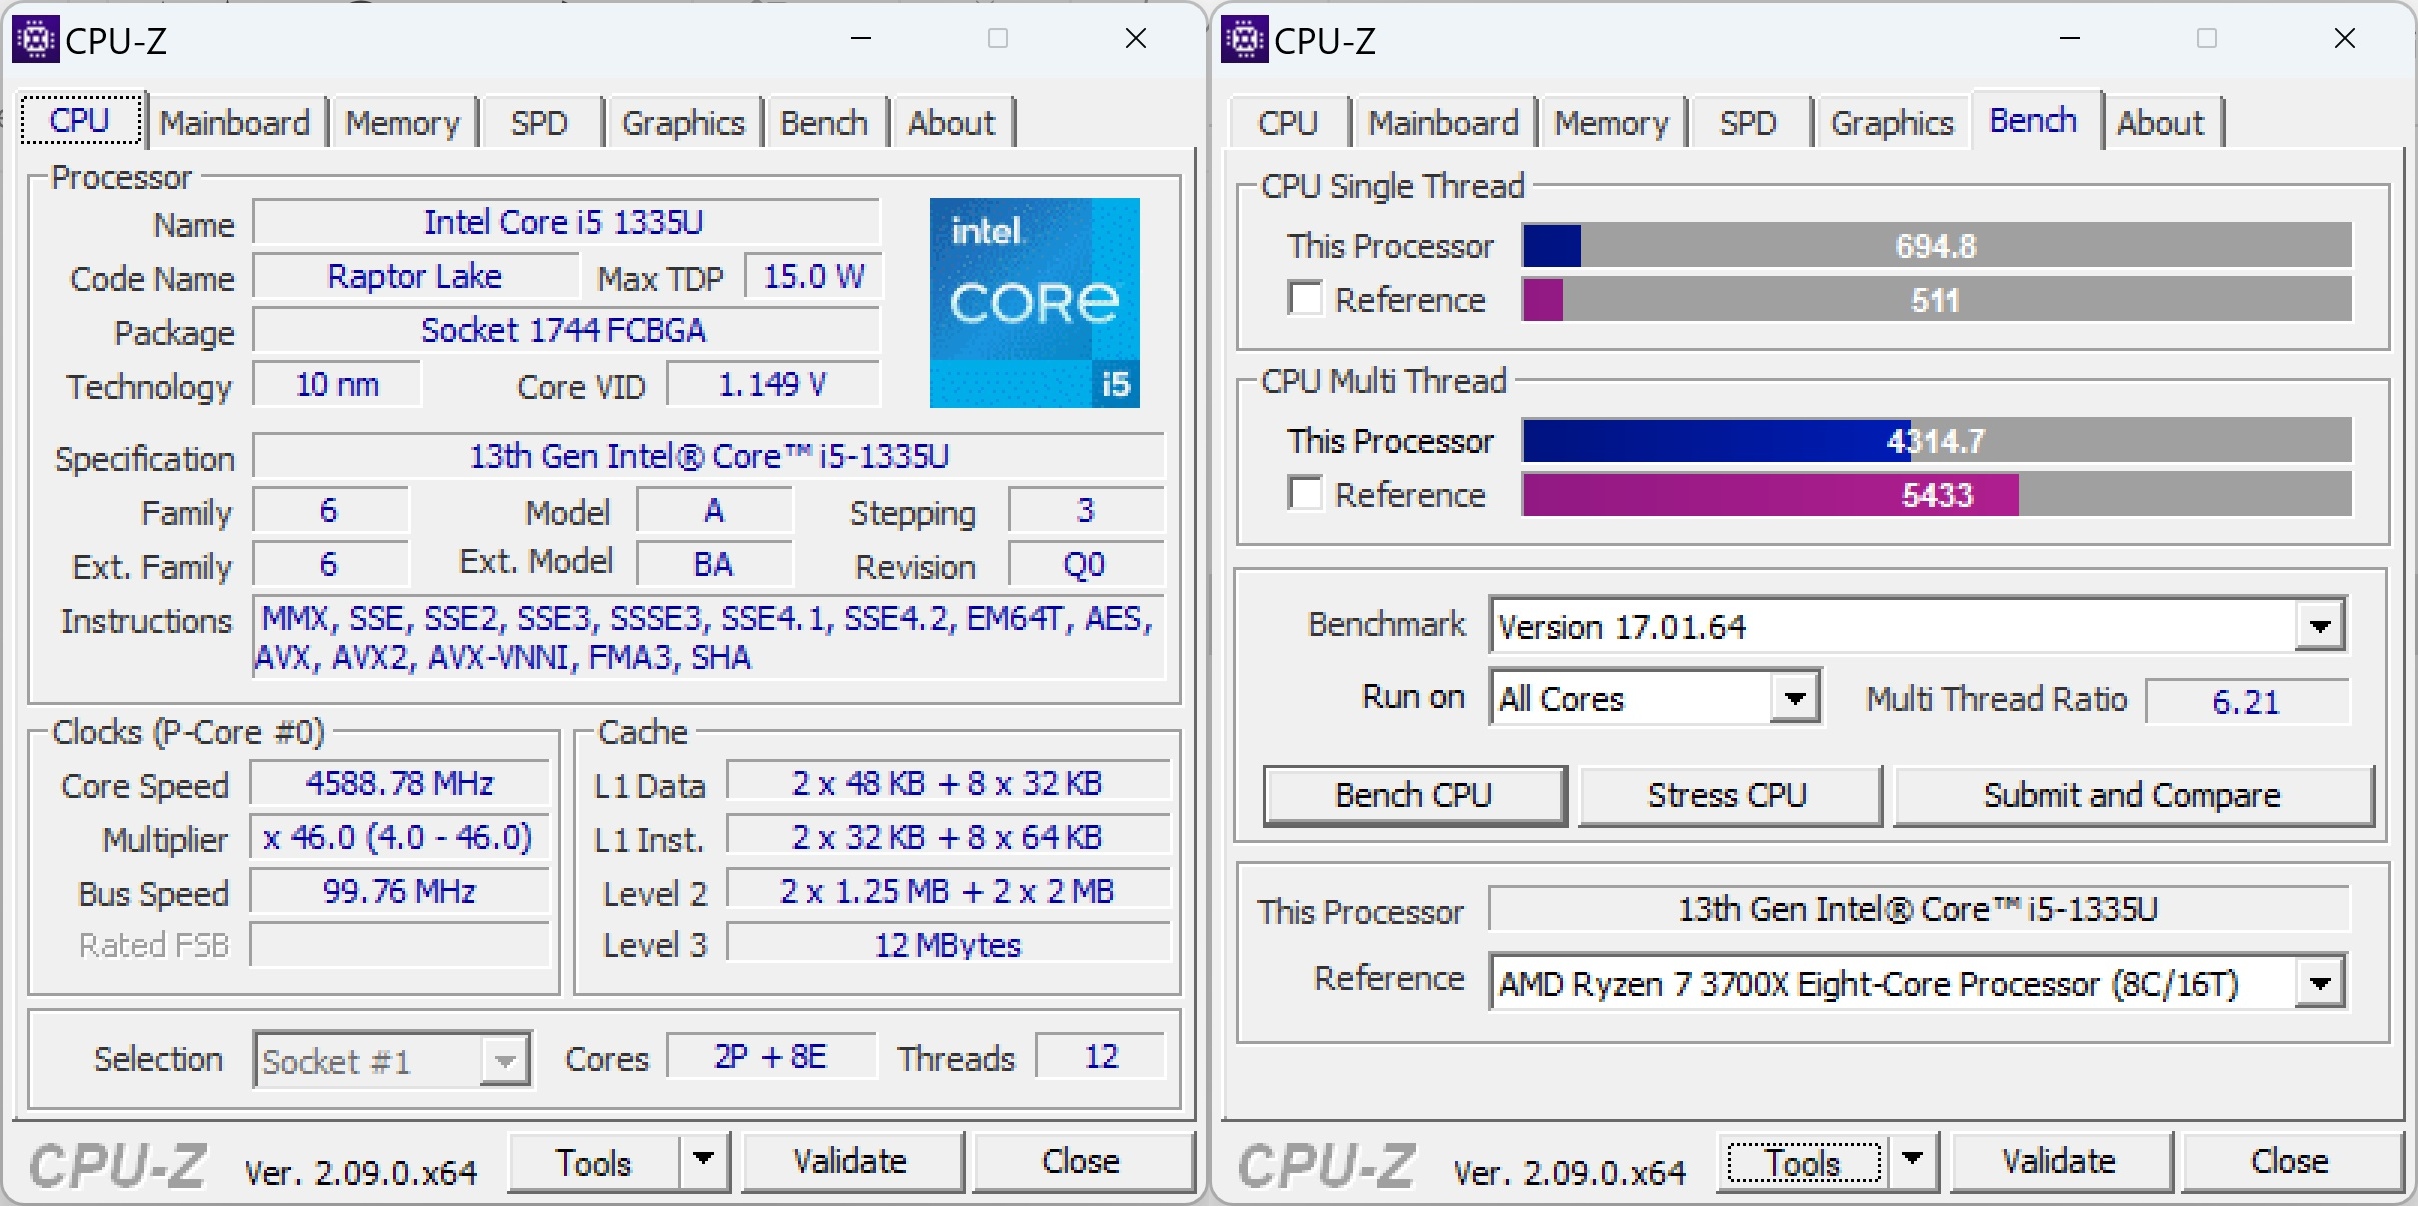Open the Memory tab in right window
Image resolution: width=2418 pixels, height=1206 pixels.
click(1611, 123)
